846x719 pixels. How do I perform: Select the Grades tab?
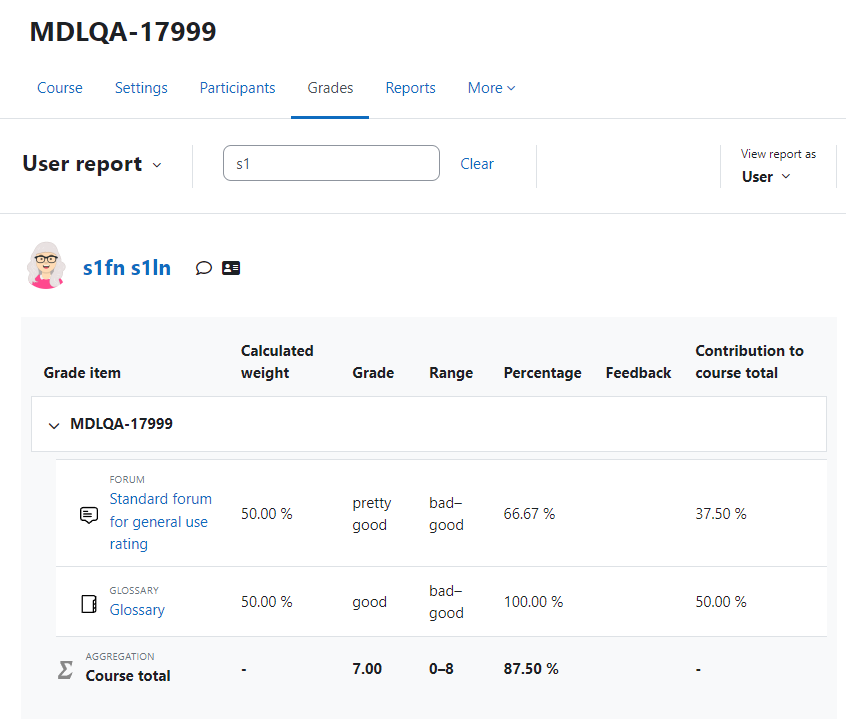tap(330, 88)
